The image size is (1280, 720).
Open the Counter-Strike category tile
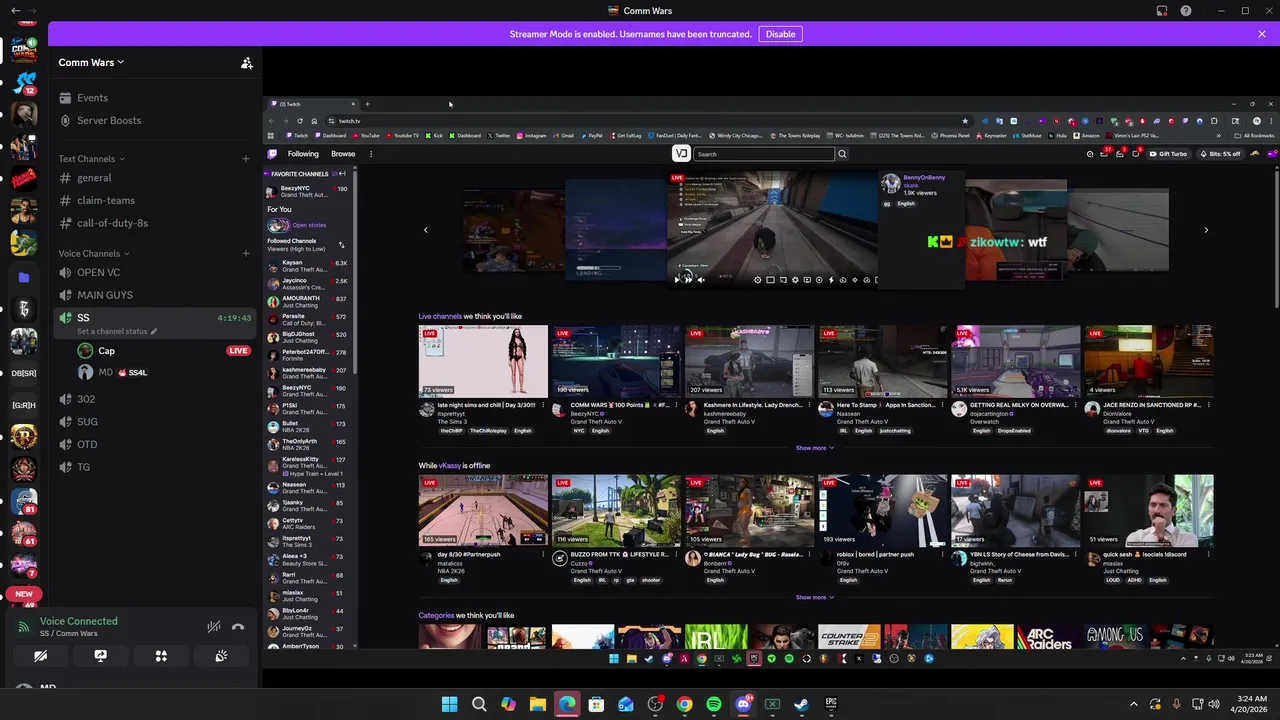coord(849,637)
